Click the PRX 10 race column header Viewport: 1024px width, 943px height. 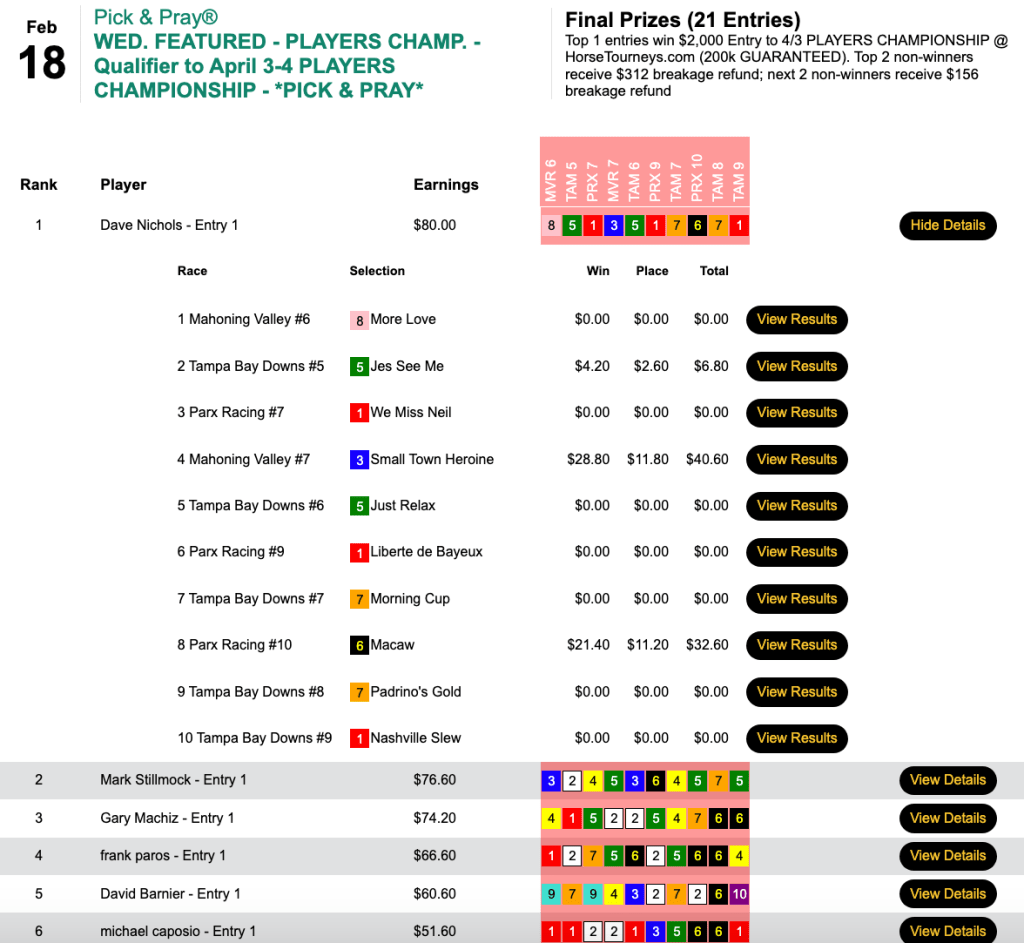click(697, 175)
